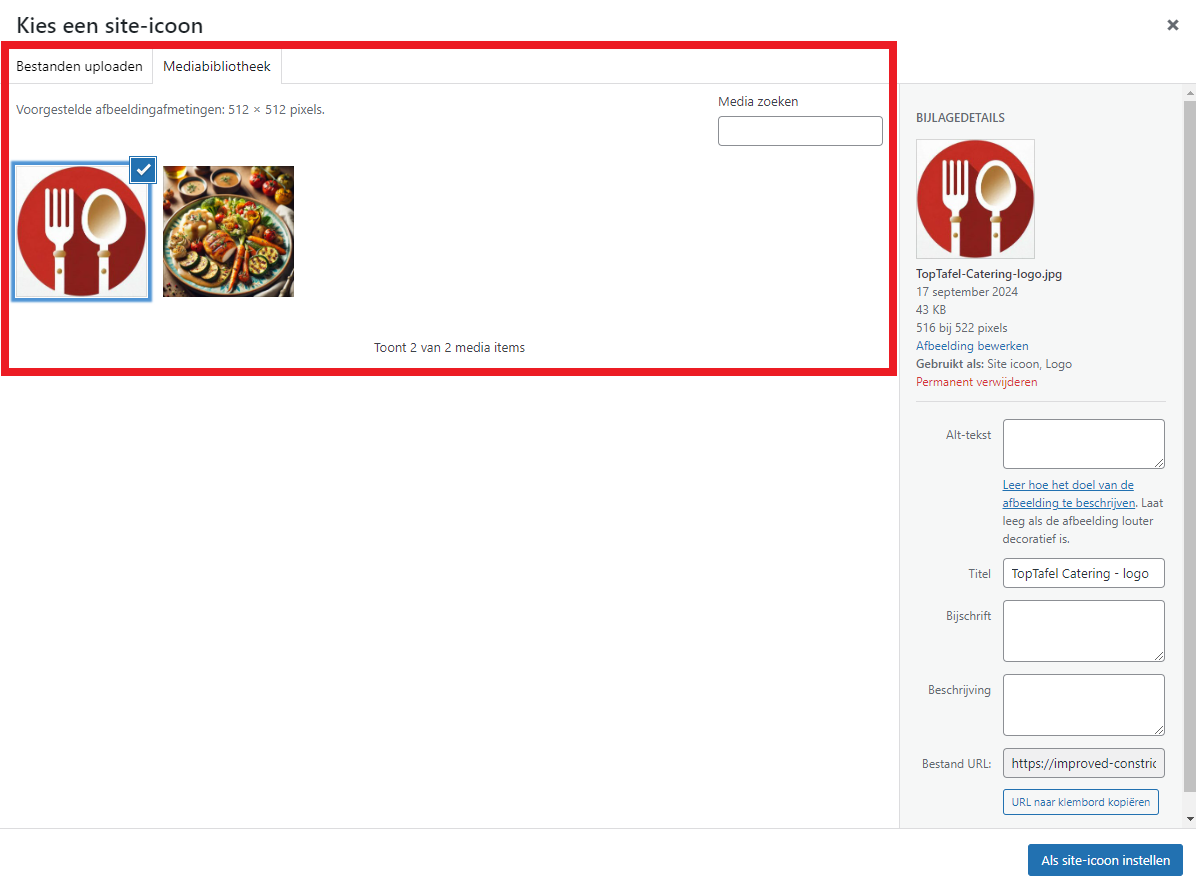Viewport: 1196px width, 887px height.
Task: Select the food plate image thumbnail
Action: click(228, 231)
